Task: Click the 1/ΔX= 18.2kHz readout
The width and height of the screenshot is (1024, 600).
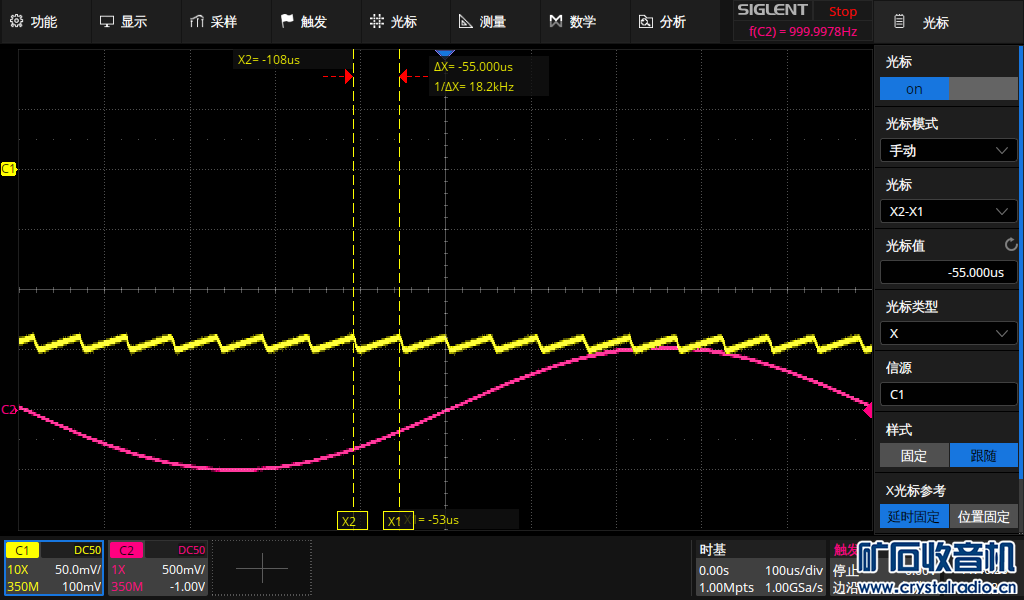Action: (x=474, y=86)
